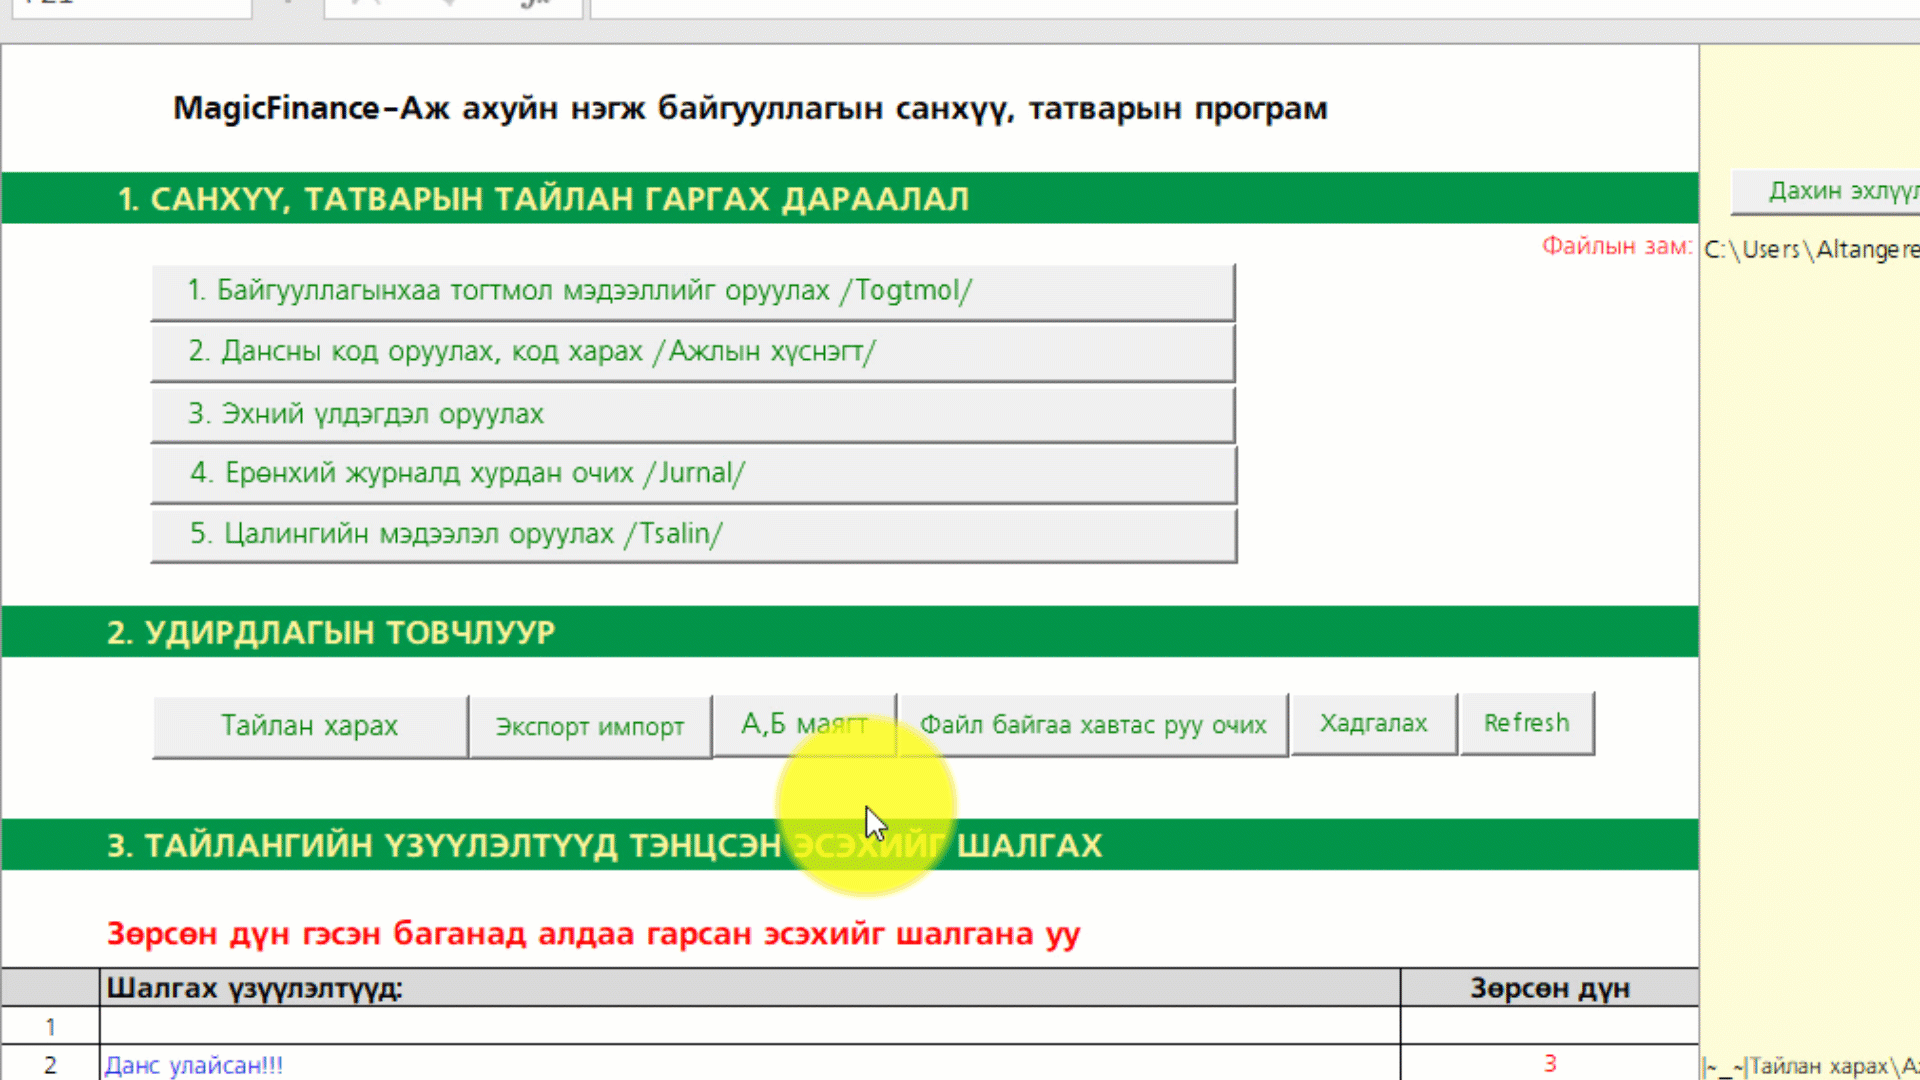Click the blue "Данс улайсан!!!" link
Viewport: 1920px width, 1080px height.
click(194, 1065)
